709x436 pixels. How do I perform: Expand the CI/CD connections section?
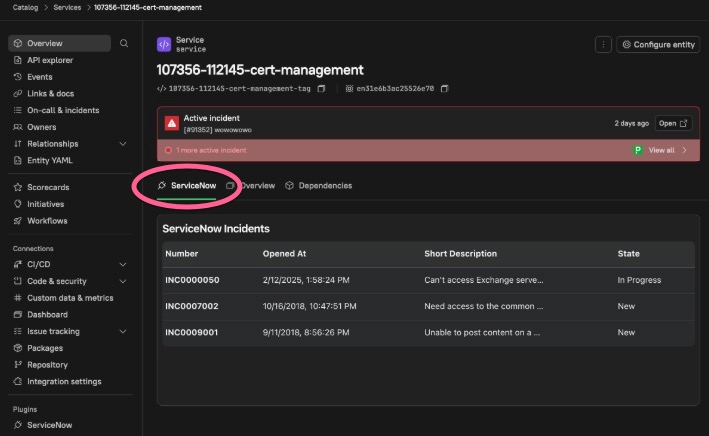tap(123, 265)
